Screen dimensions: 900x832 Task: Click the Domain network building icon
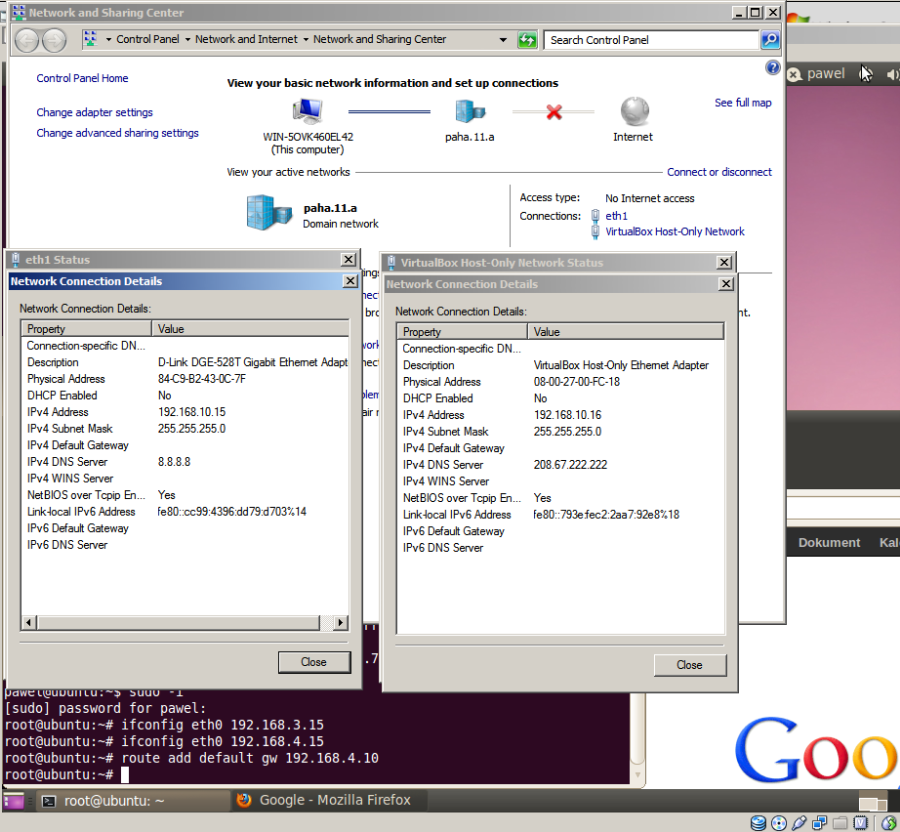coord(268,212)
